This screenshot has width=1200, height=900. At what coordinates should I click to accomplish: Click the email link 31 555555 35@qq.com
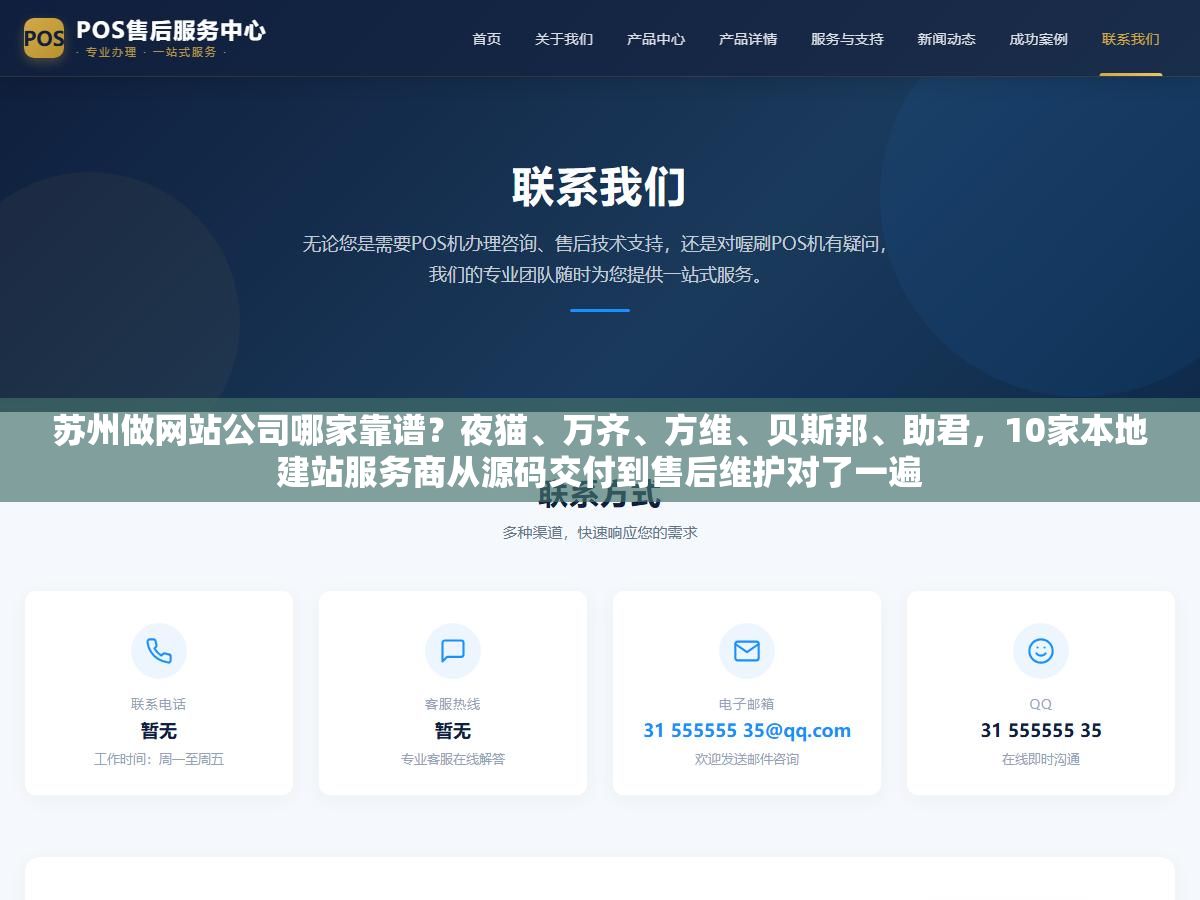pyautogui.click(x=747, y=730)
